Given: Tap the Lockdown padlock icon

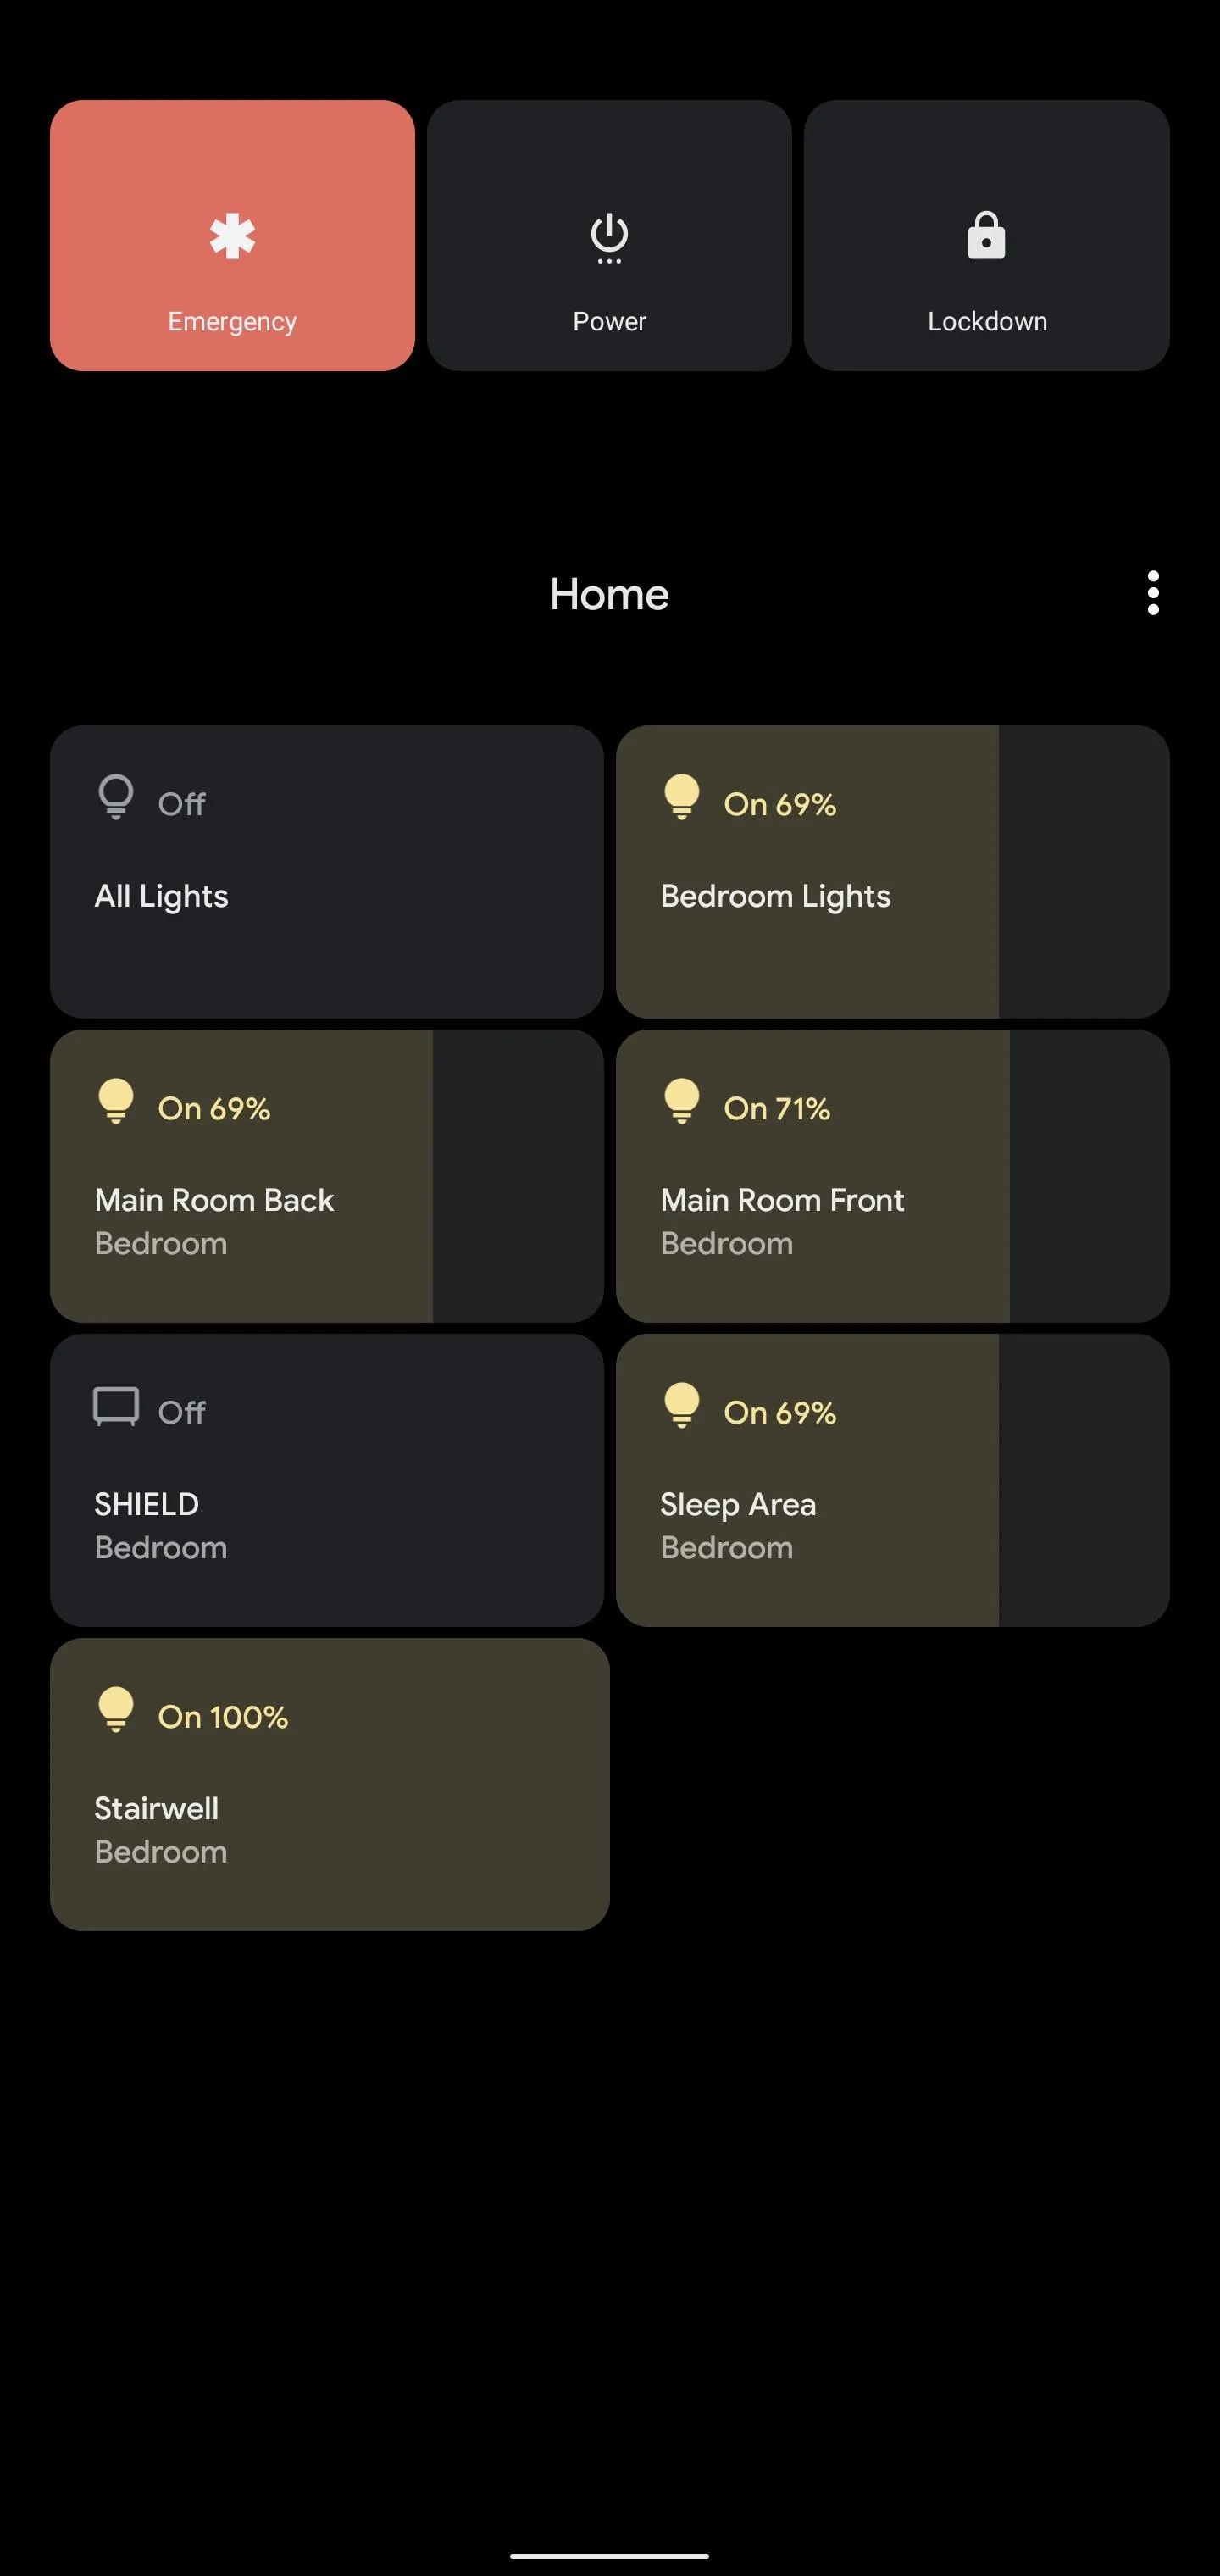Looking at the screenshot, I should click(x=986, y=236).
